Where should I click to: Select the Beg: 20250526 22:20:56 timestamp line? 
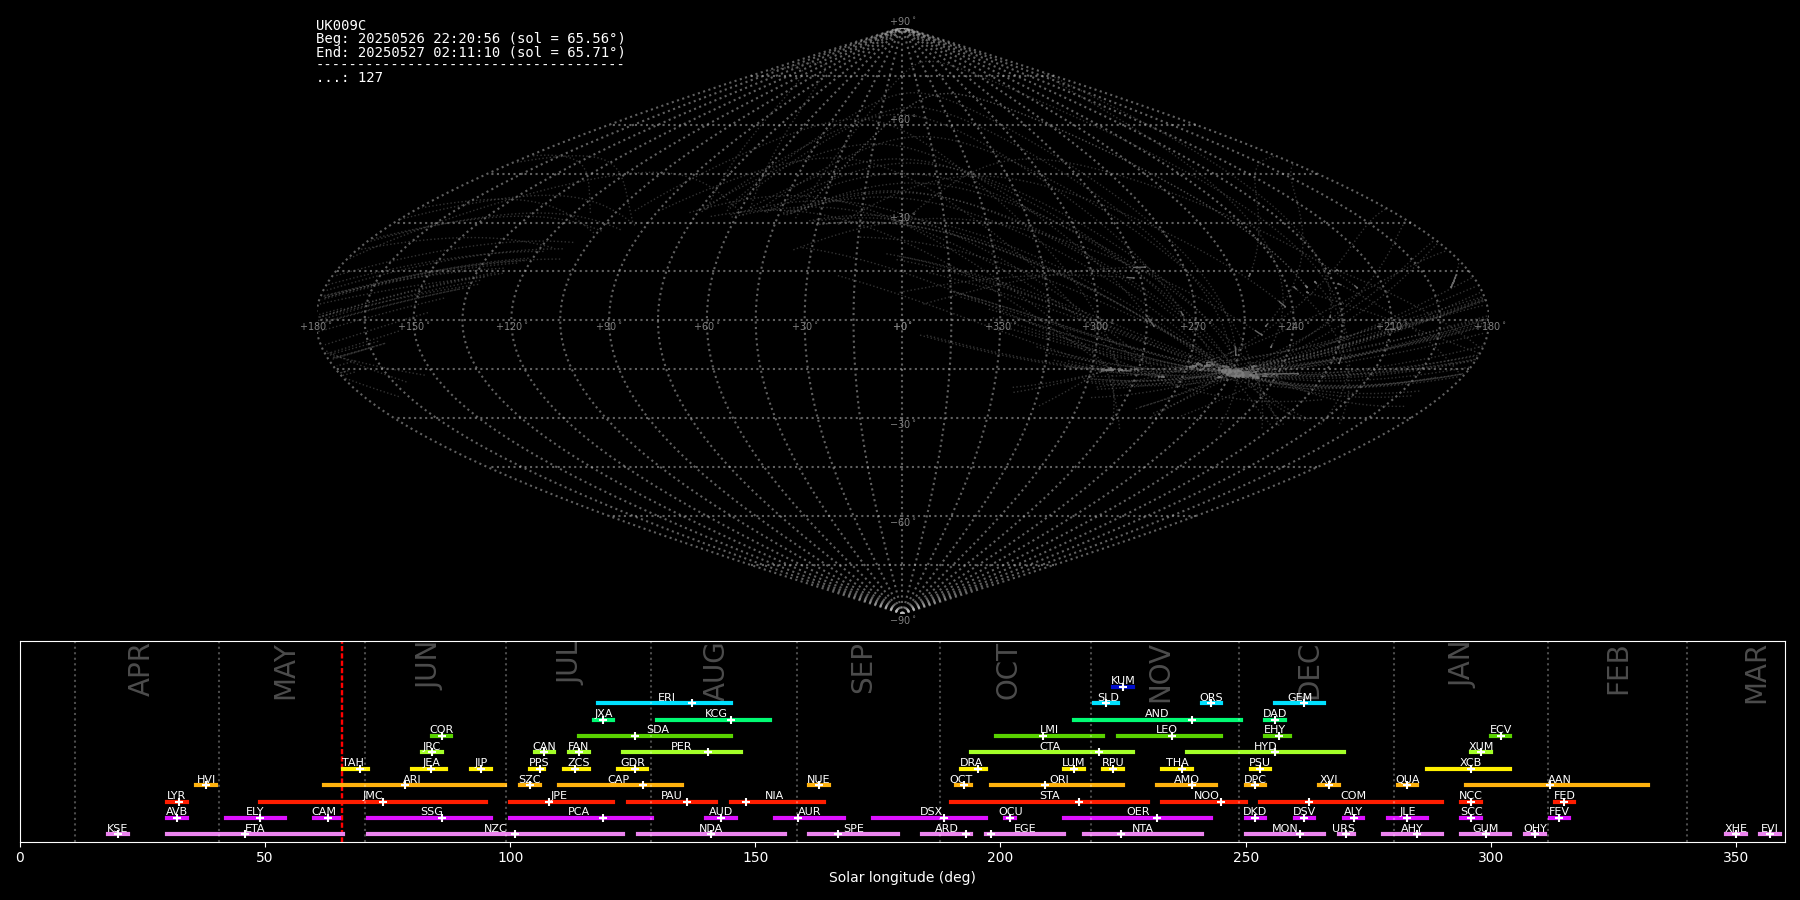pyautogui.click(x=470, y=39)
